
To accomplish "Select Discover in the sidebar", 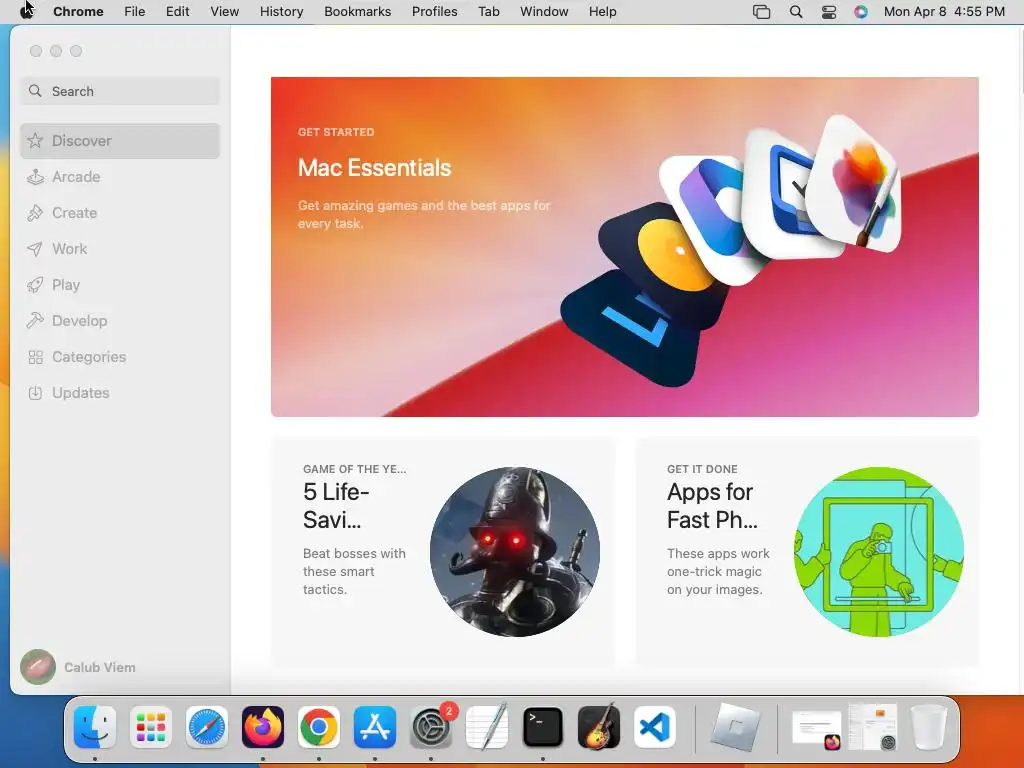I will 120,140.
